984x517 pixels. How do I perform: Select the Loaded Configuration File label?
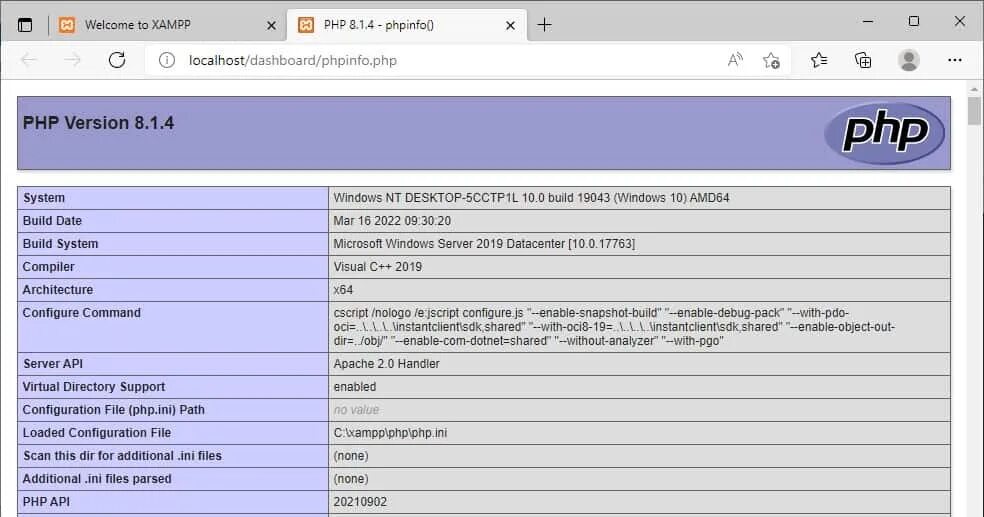tap(97, 433)
